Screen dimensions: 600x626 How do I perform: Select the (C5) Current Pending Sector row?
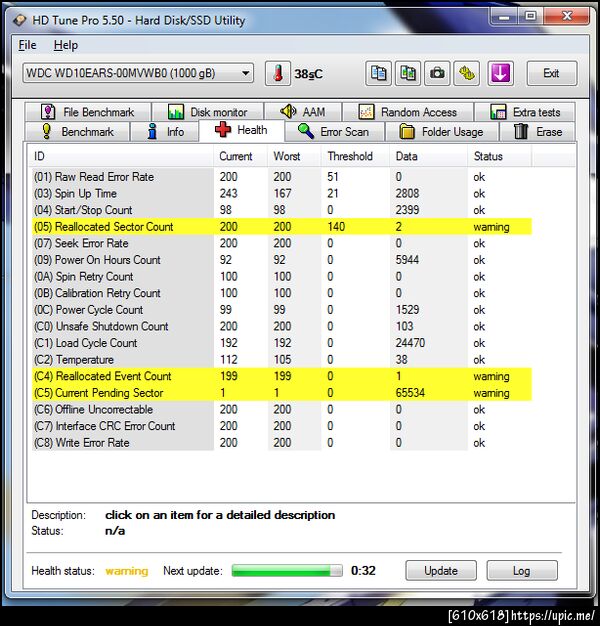282,393
